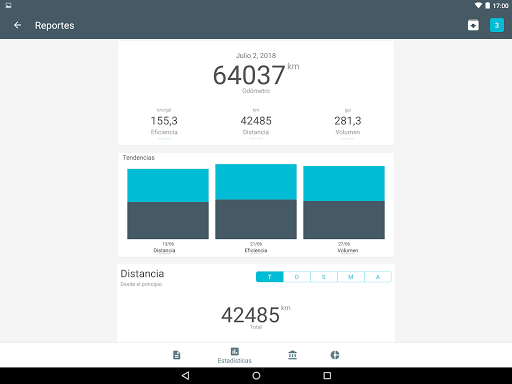512x384 pixels.
Task: Tap Android back navigation button
Action: point(186,376)
